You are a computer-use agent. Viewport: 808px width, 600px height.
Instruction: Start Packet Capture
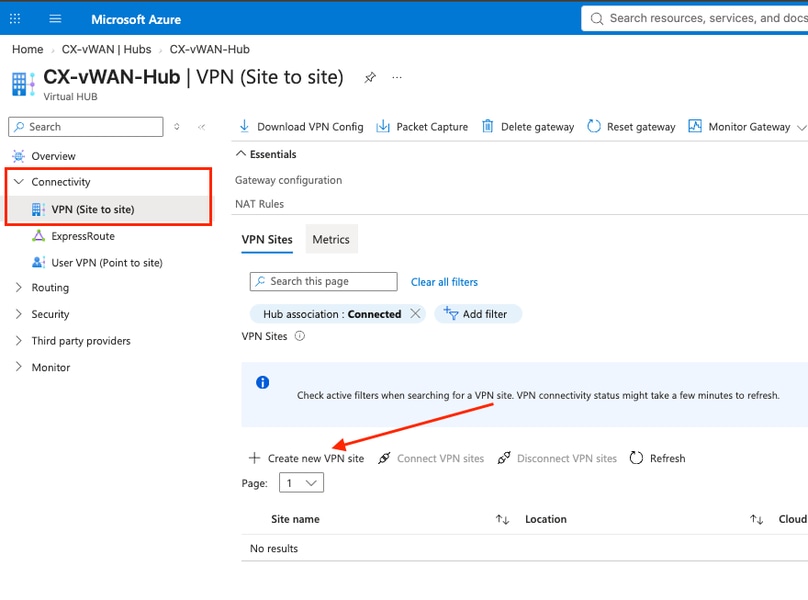(x=422, y=127)
